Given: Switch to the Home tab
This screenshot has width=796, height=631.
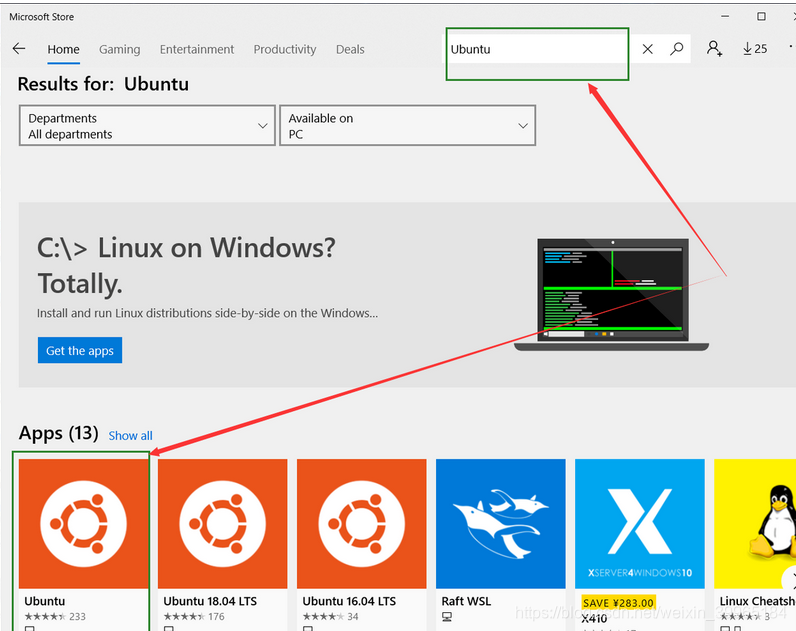Looking at the screenshot, I should [63, 49].
